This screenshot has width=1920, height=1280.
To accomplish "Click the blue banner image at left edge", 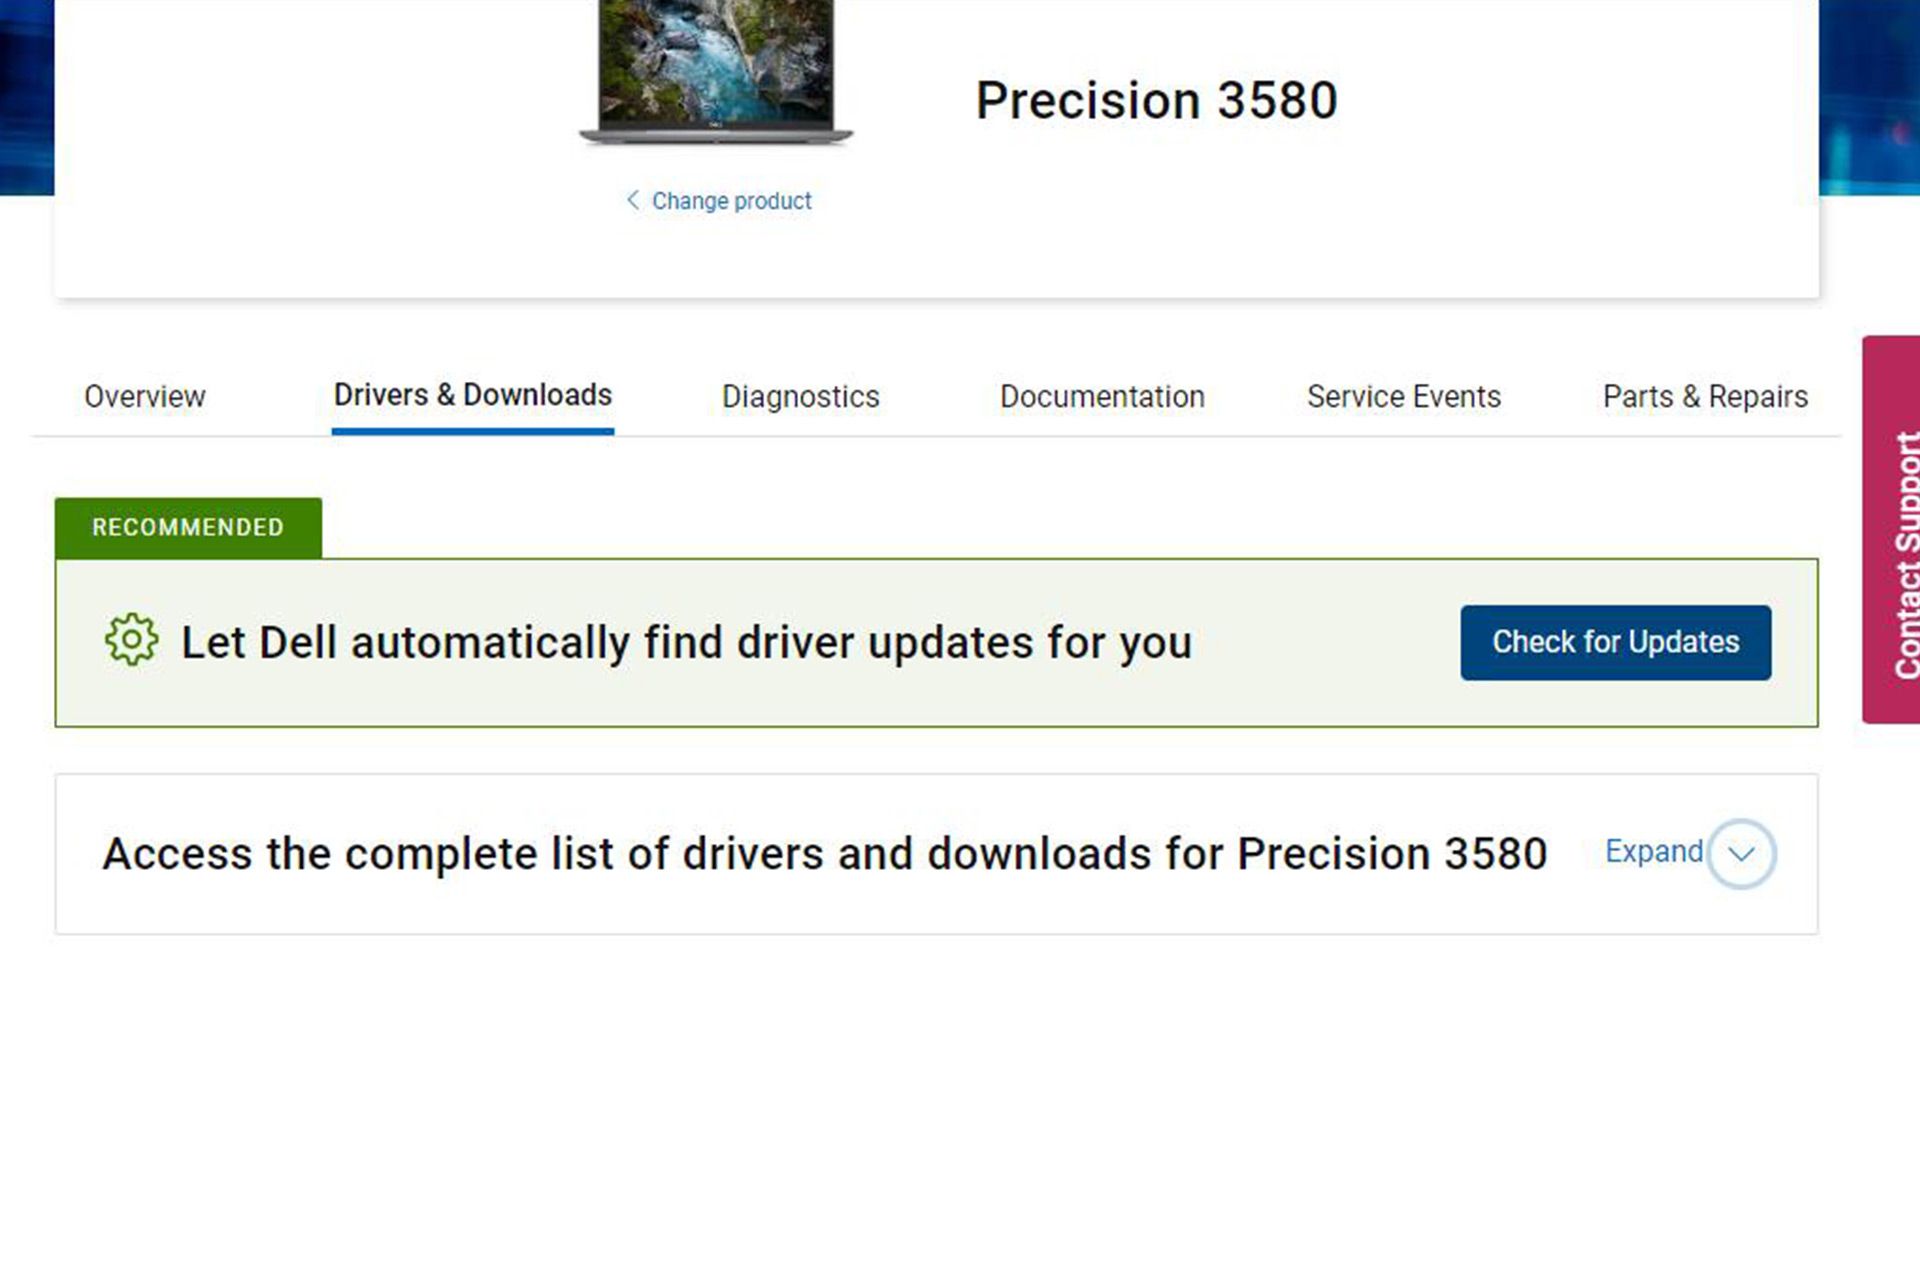I will (x=26, y=96).
